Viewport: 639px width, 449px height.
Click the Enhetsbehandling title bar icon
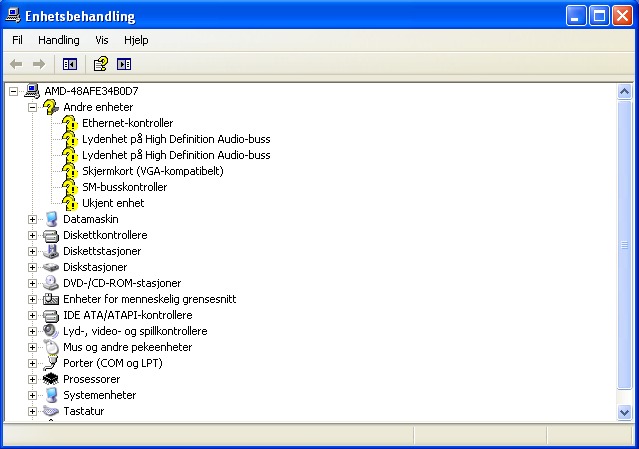tap(13, 15)
